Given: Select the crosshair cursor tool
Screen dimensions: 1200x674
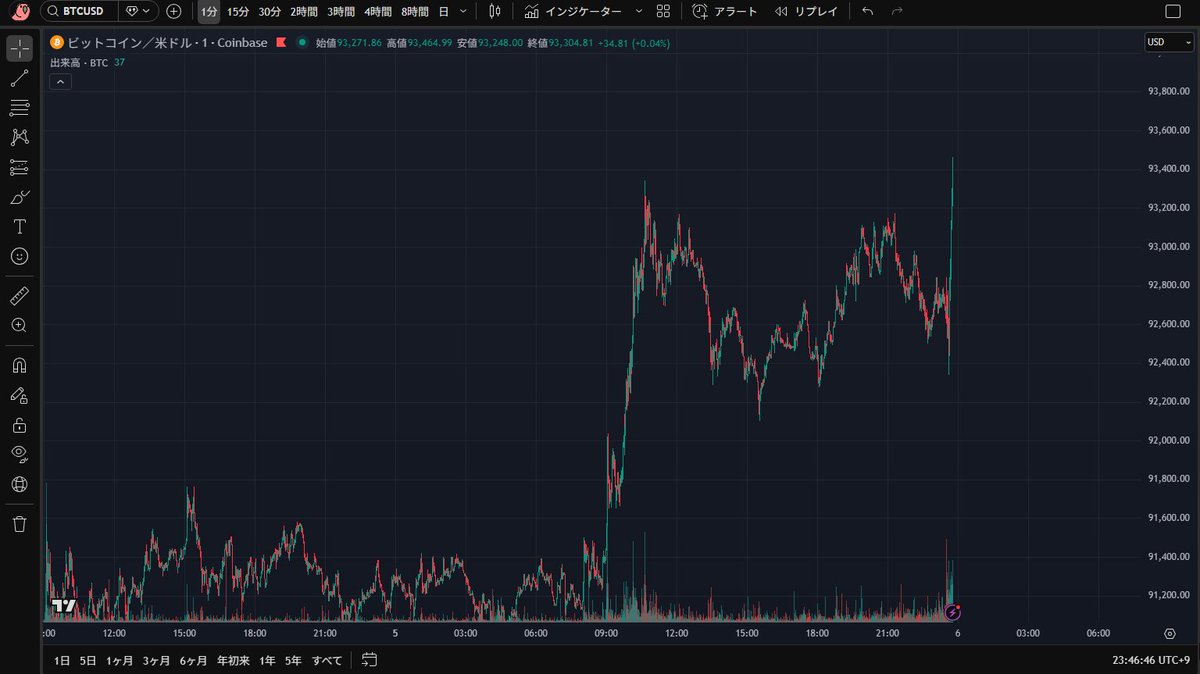Looking at the screenshot, I should tap(19, 49).
